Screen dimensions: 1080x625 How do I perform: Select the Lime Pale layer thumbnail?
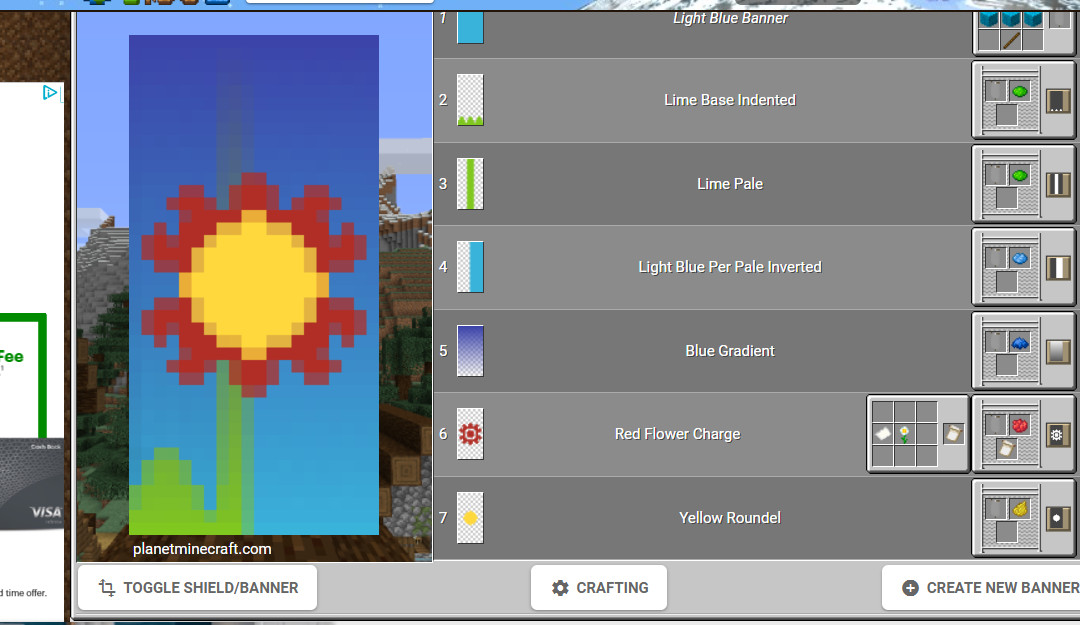point(470,184)
